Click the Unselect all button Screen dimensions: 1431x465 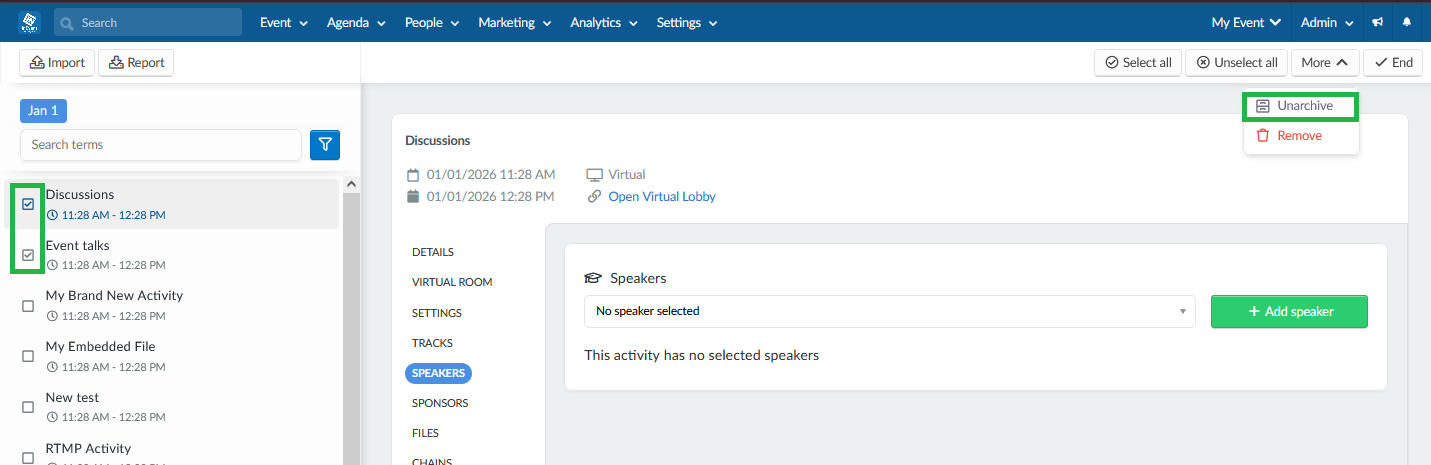tap(1237, 62)
